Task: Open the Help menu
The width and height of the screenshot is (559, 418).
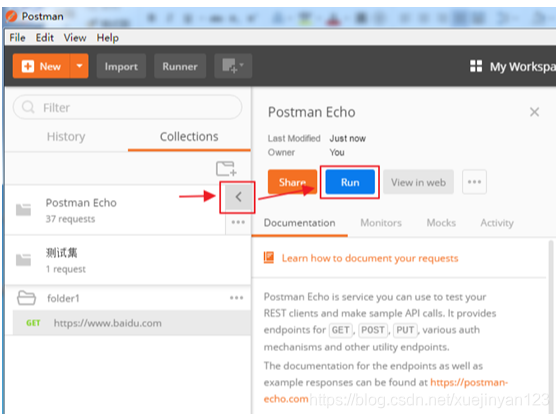Action: (108, 37)
